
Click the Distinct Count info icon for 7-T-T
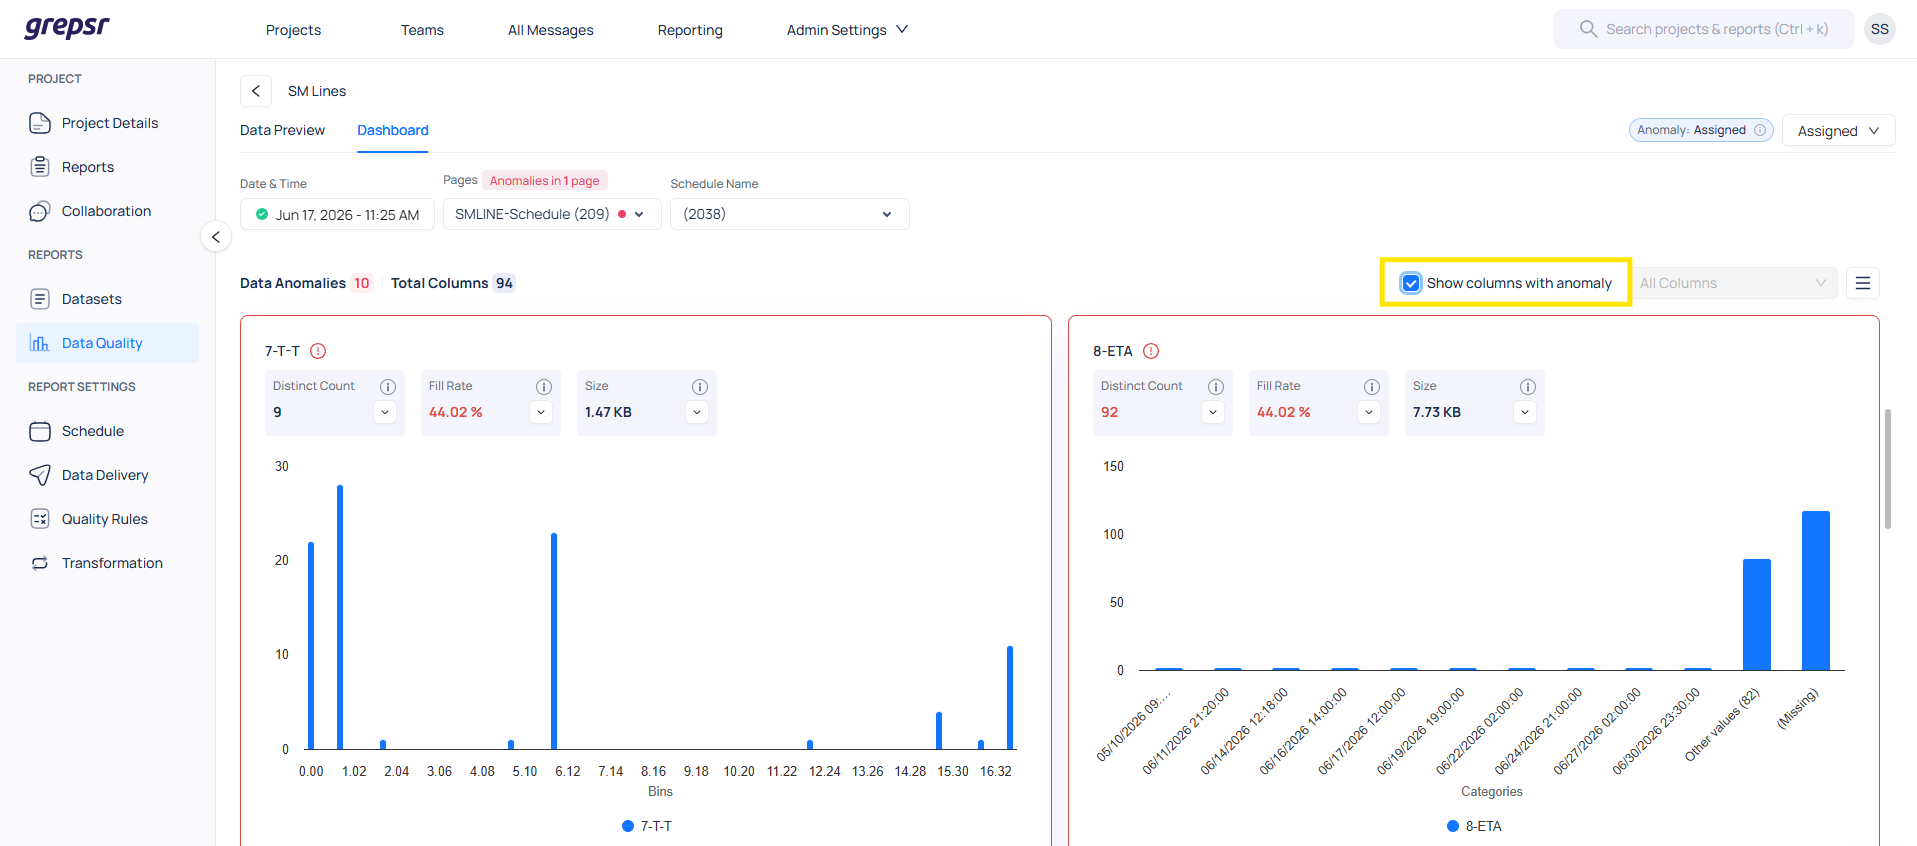coord(388,387)
